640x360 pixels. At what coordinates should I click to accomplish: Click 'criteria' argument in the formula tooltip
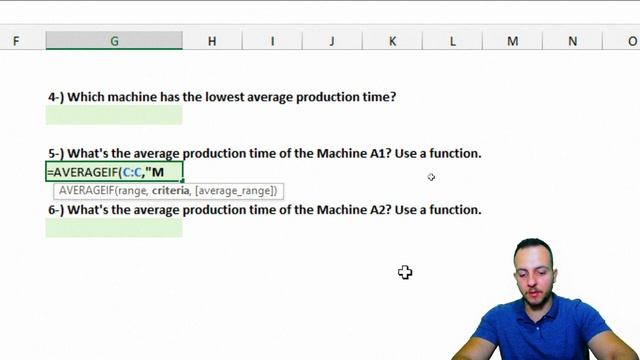171,191
